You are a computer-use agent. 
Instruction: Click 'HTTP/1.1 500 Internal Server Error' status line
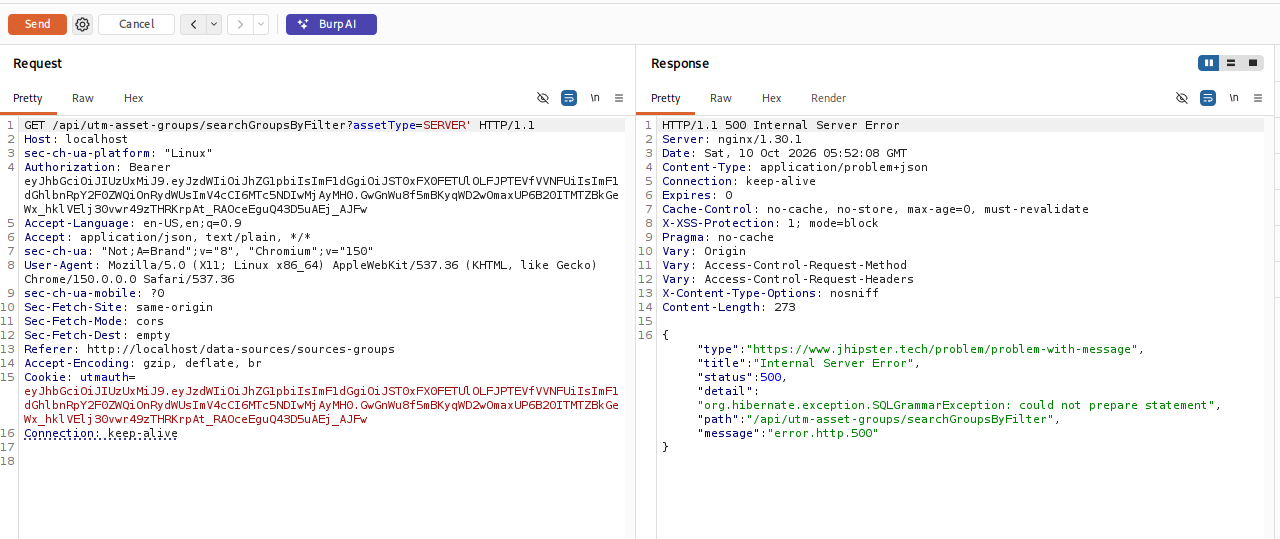(780, 125)
